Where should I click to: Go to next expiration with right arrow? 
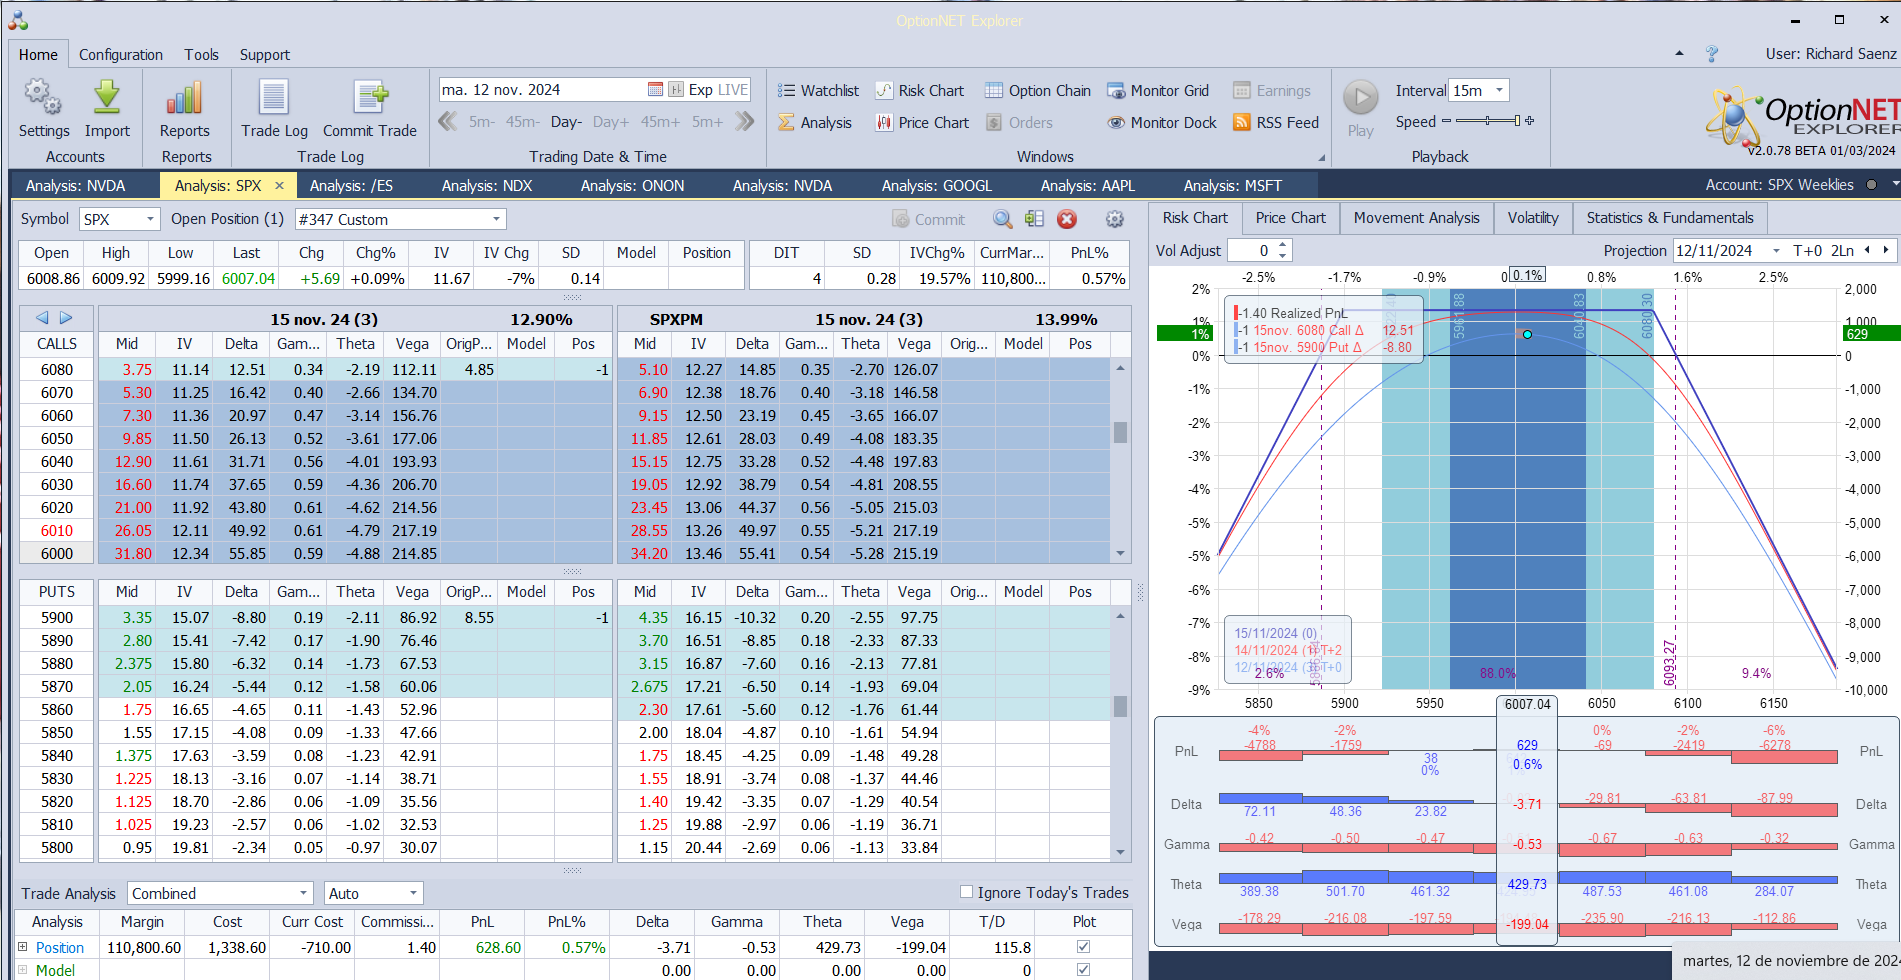coord(66,318)
